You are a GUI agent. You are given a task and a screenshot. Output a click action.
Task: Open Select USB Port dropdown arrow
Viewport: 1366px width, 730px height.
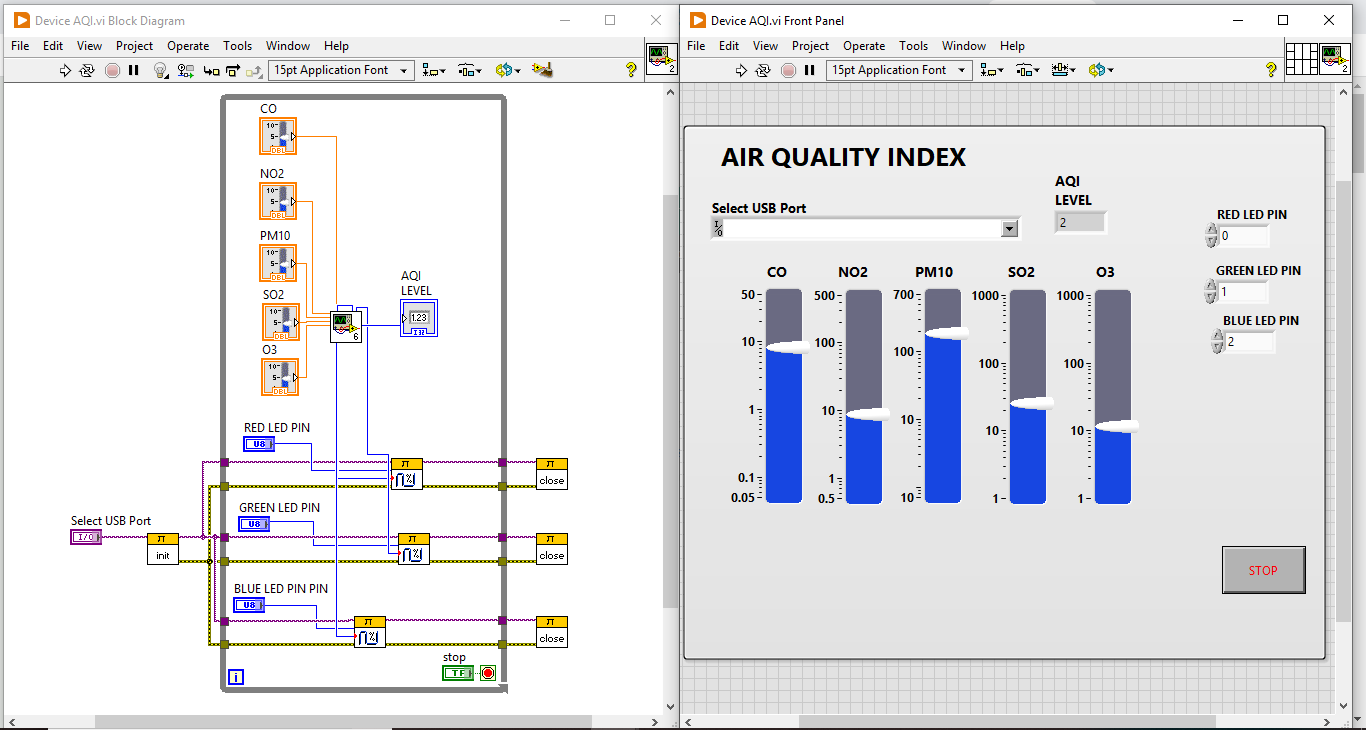coord(1009,228)
